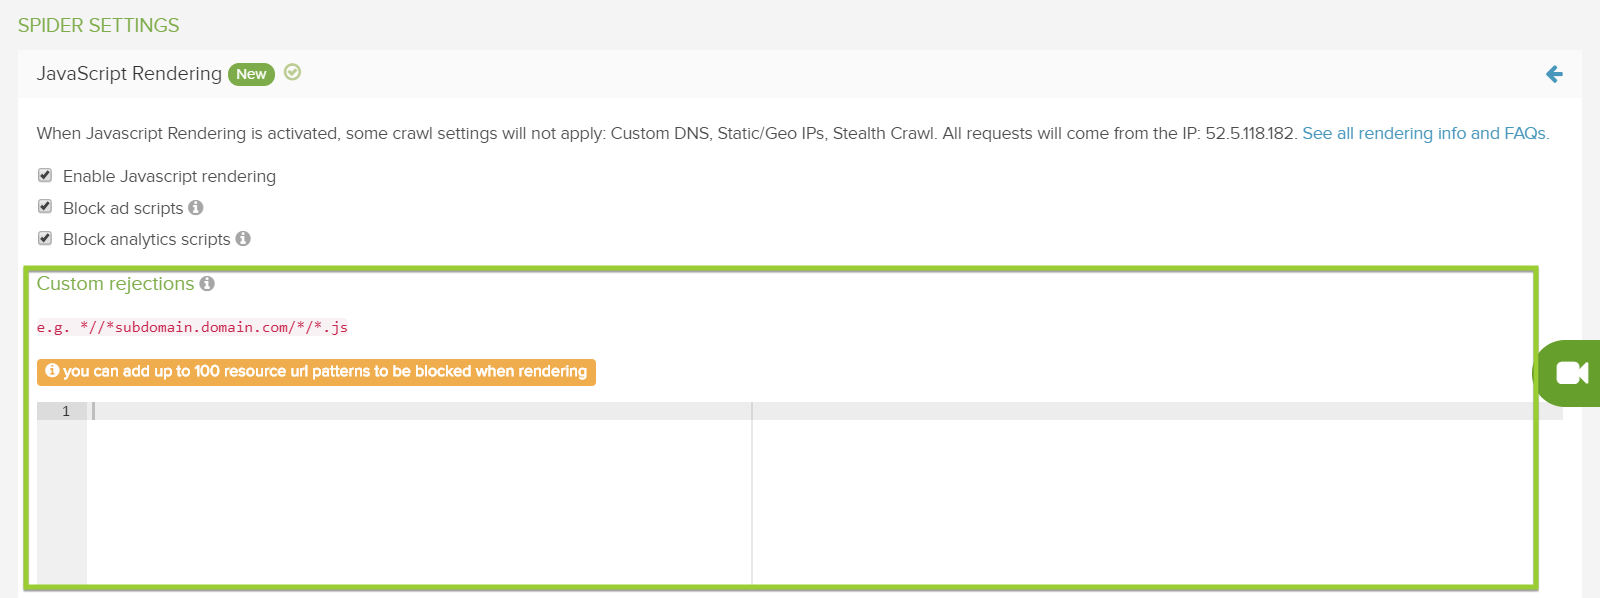This screenshot has height=598, width=1600.
Task: Click the green New badge
Action: tap(251, 74)
